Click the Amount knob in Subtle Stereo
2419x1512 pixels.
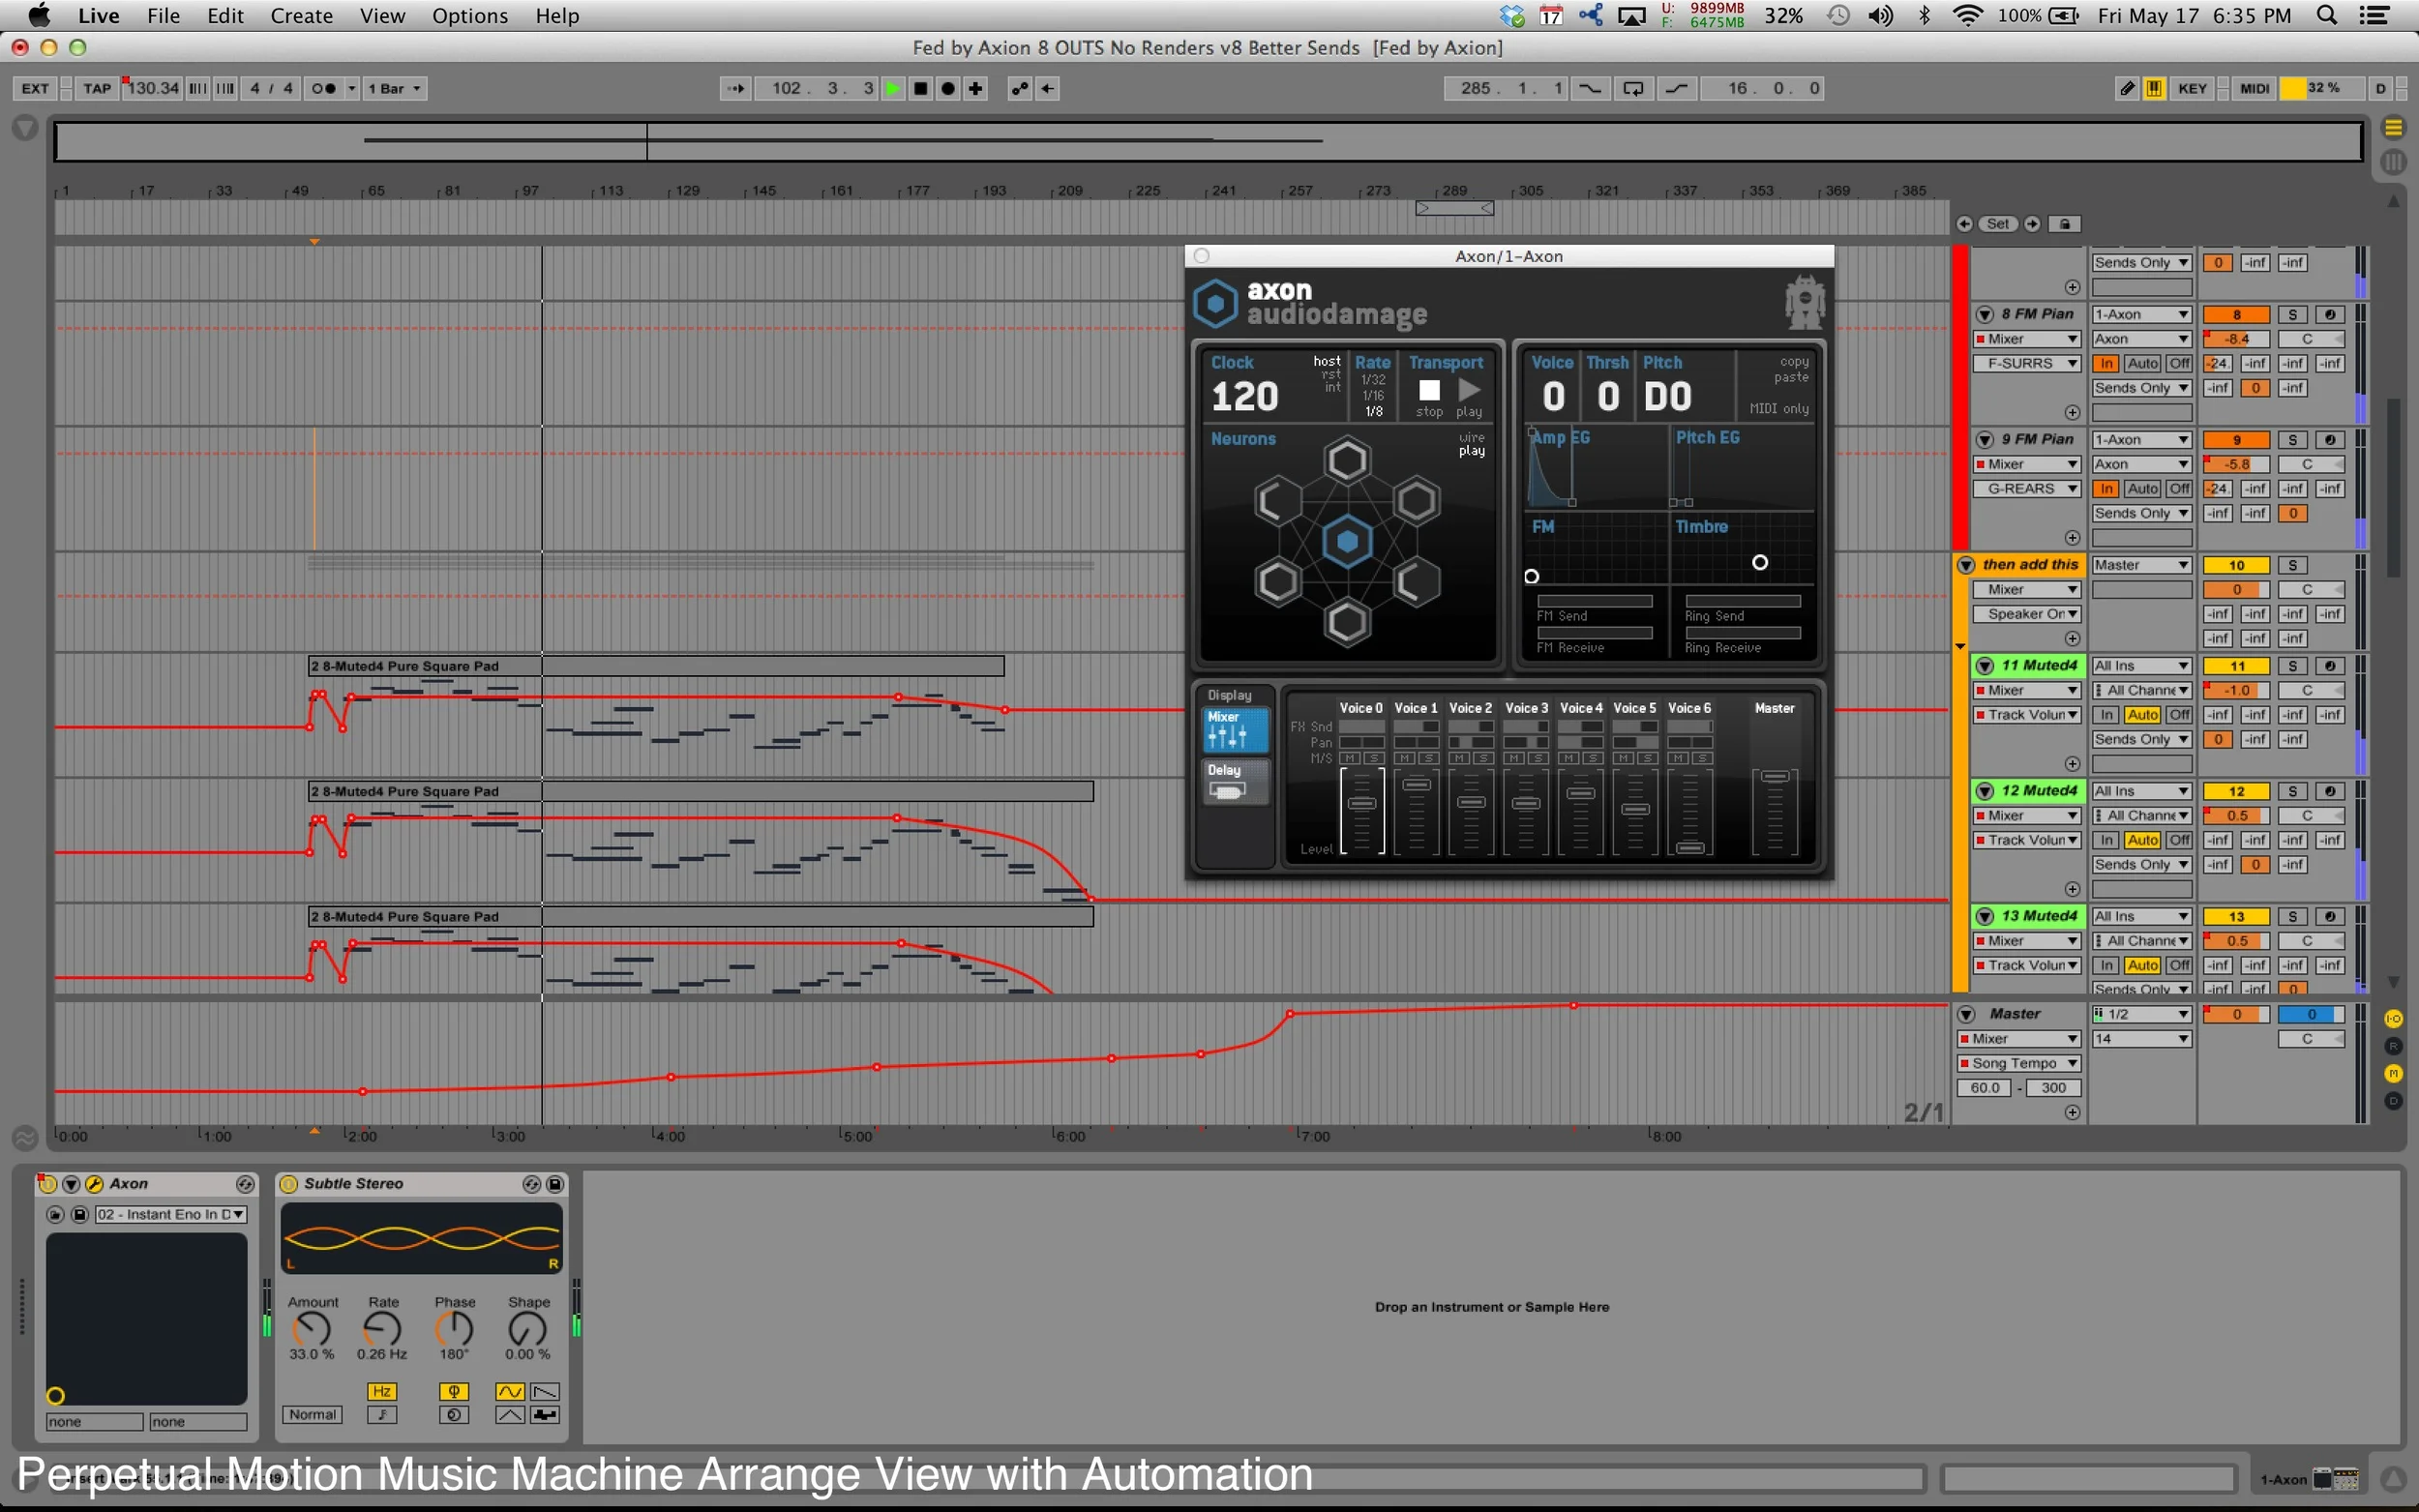tap(312, 1329)
